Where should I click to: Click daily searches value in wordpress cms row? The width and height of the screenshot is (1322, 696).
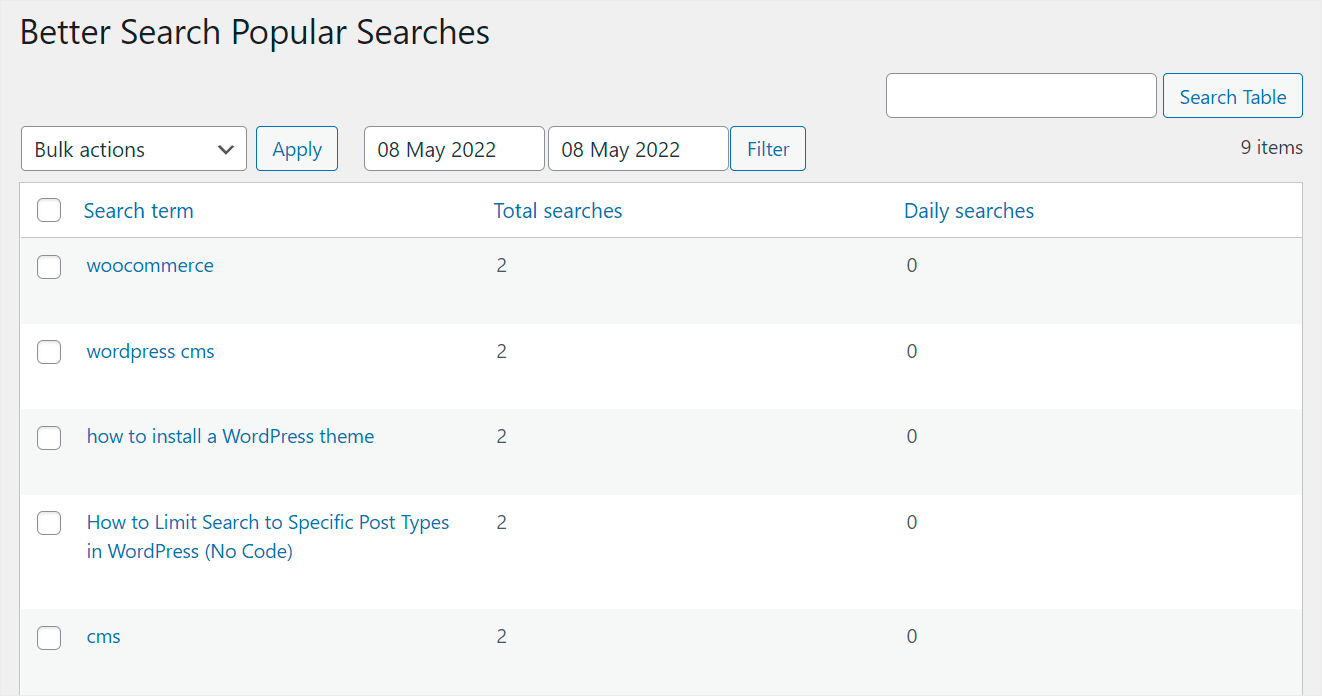tap(912, 351)
